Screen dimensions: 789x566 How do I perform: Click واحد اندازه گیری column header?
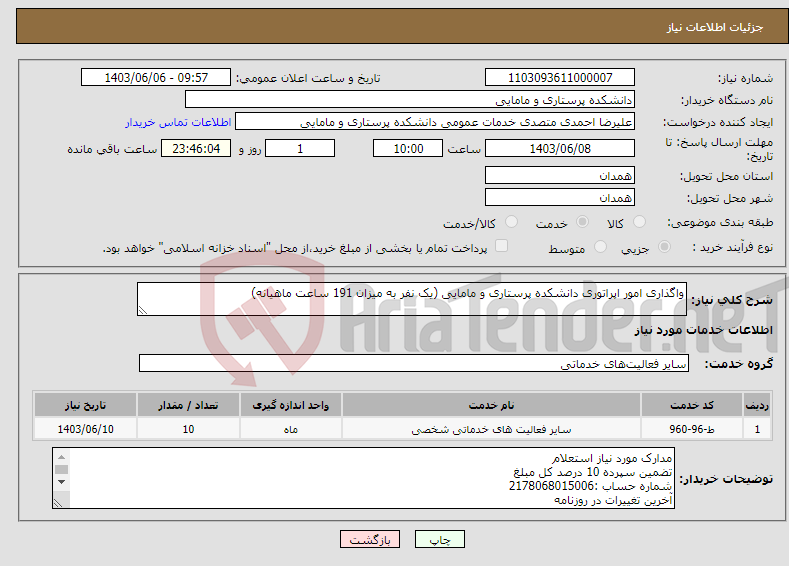tap(291, 405)
